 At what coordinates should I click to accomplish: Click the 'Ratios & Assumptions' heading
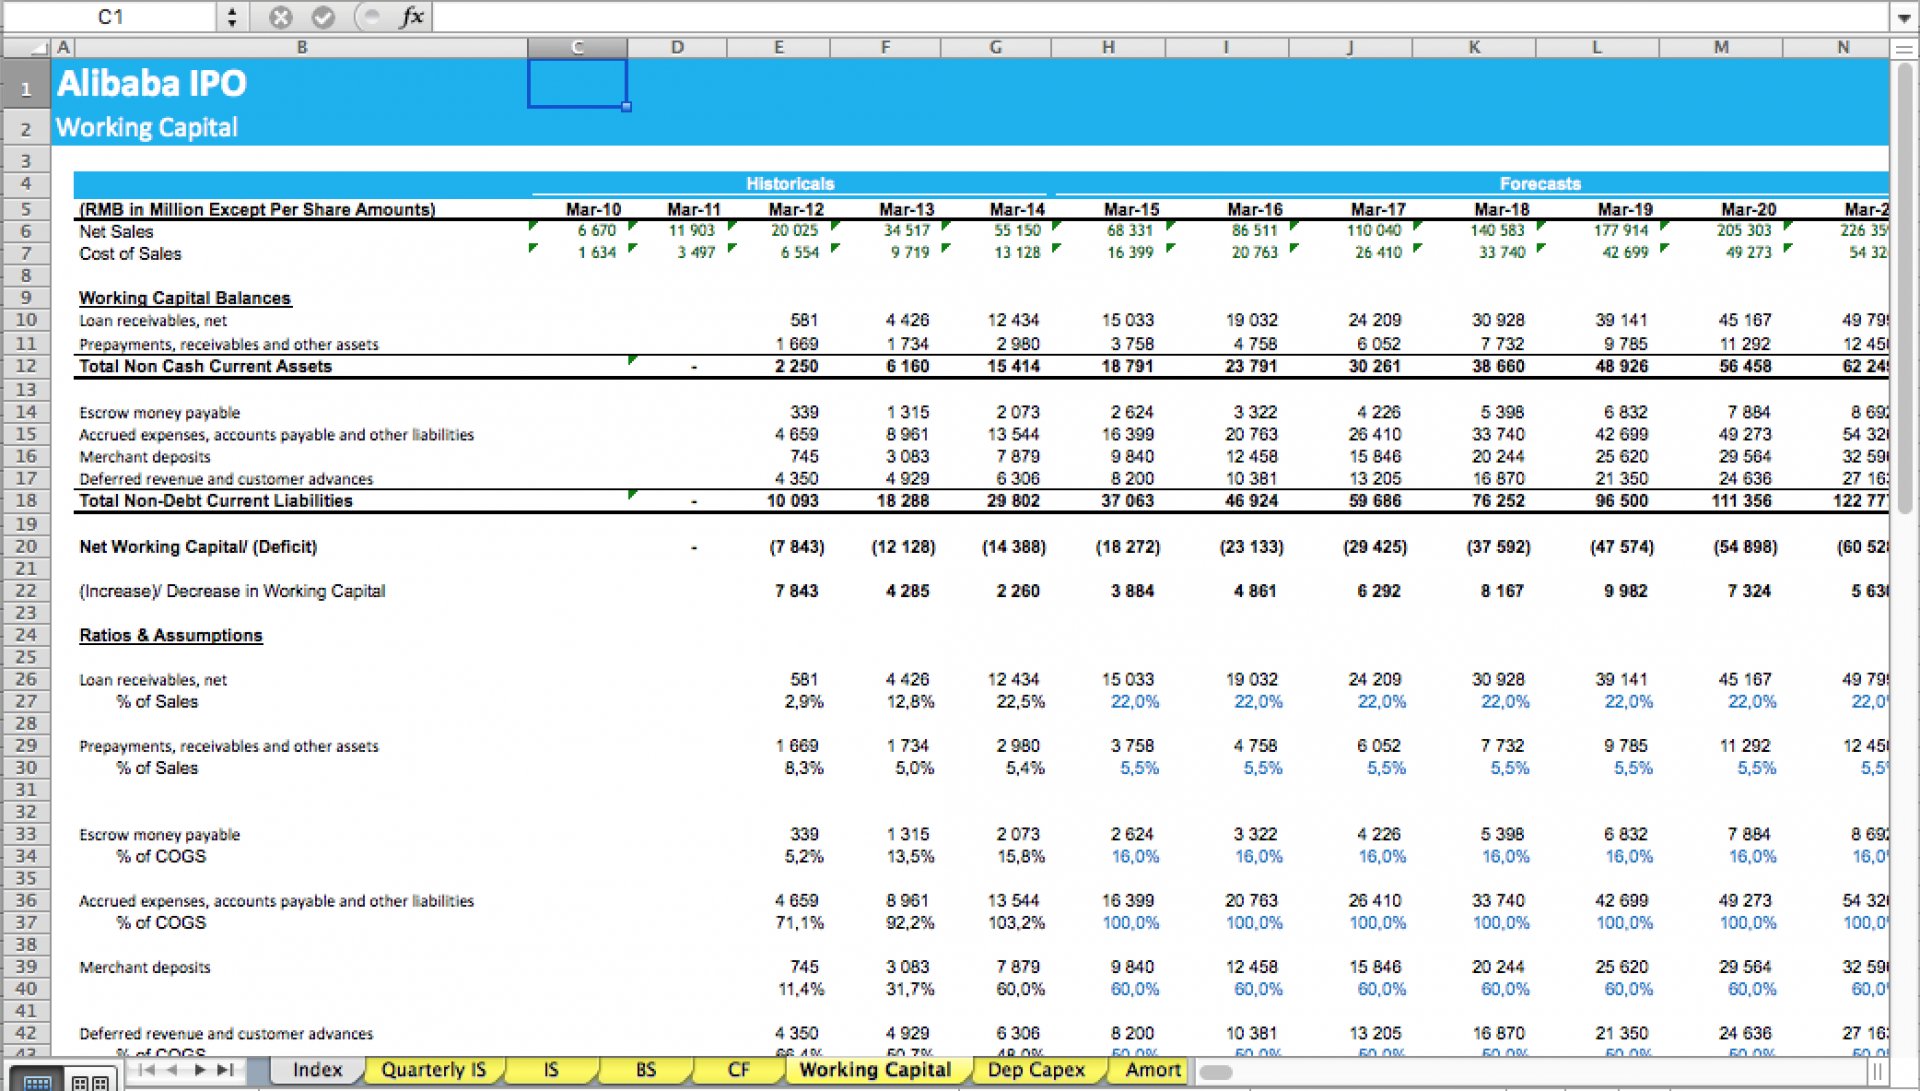coord(171,635)
